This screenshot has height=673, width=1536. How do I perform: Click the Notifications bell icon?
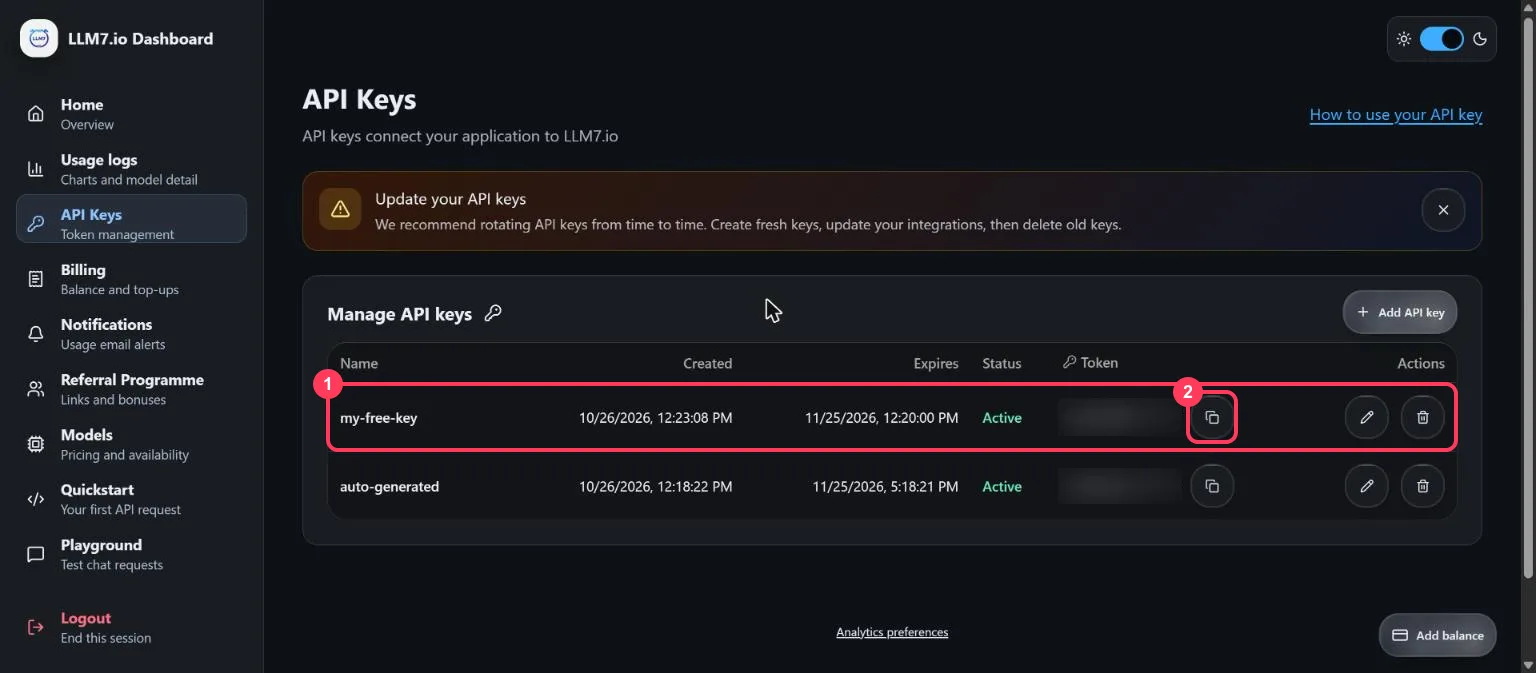[x=36, y=334]
